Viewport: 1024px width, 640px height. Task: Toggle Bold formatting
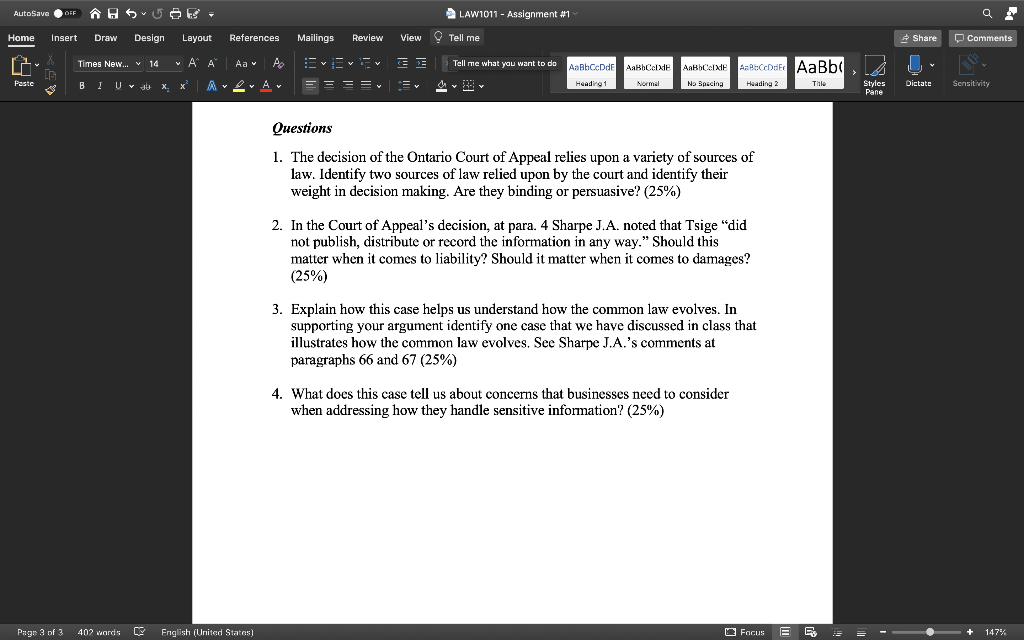(82, 86)
